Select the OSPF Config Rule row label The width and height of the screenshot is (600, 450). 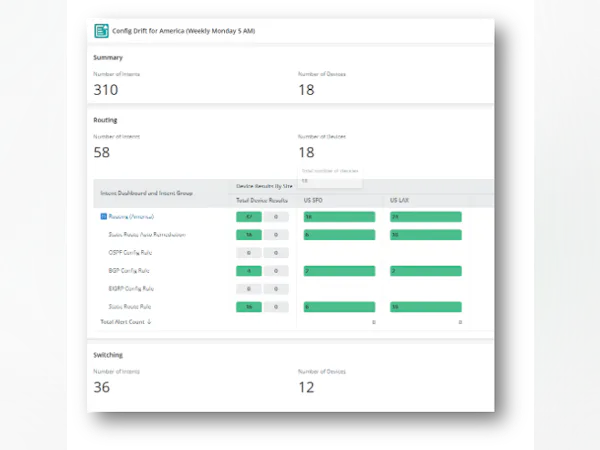click(130, 253)
